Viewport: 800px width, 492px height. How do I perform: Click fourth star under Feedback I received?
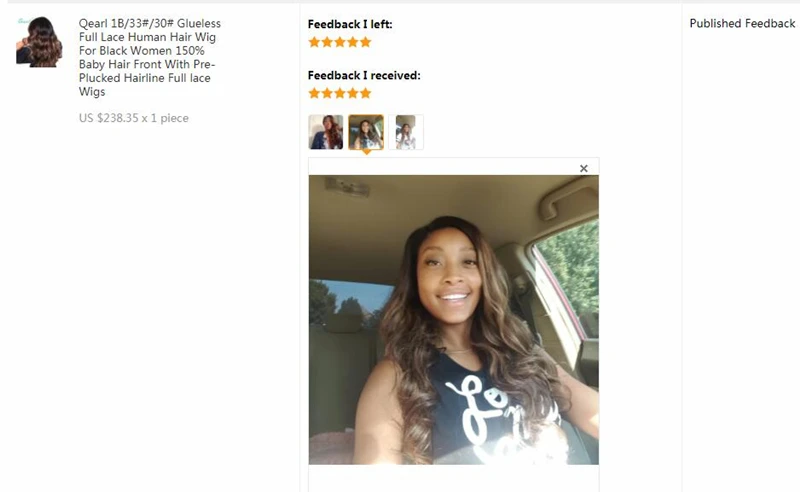353,93
